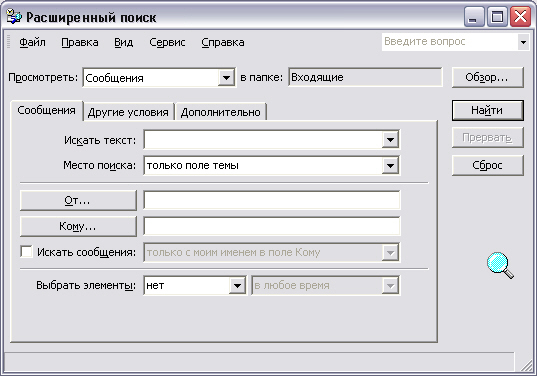
Task: Open the Выбрать элементы 'нет' dropdown
Action: pyautogui.click(x=195, y=285)
